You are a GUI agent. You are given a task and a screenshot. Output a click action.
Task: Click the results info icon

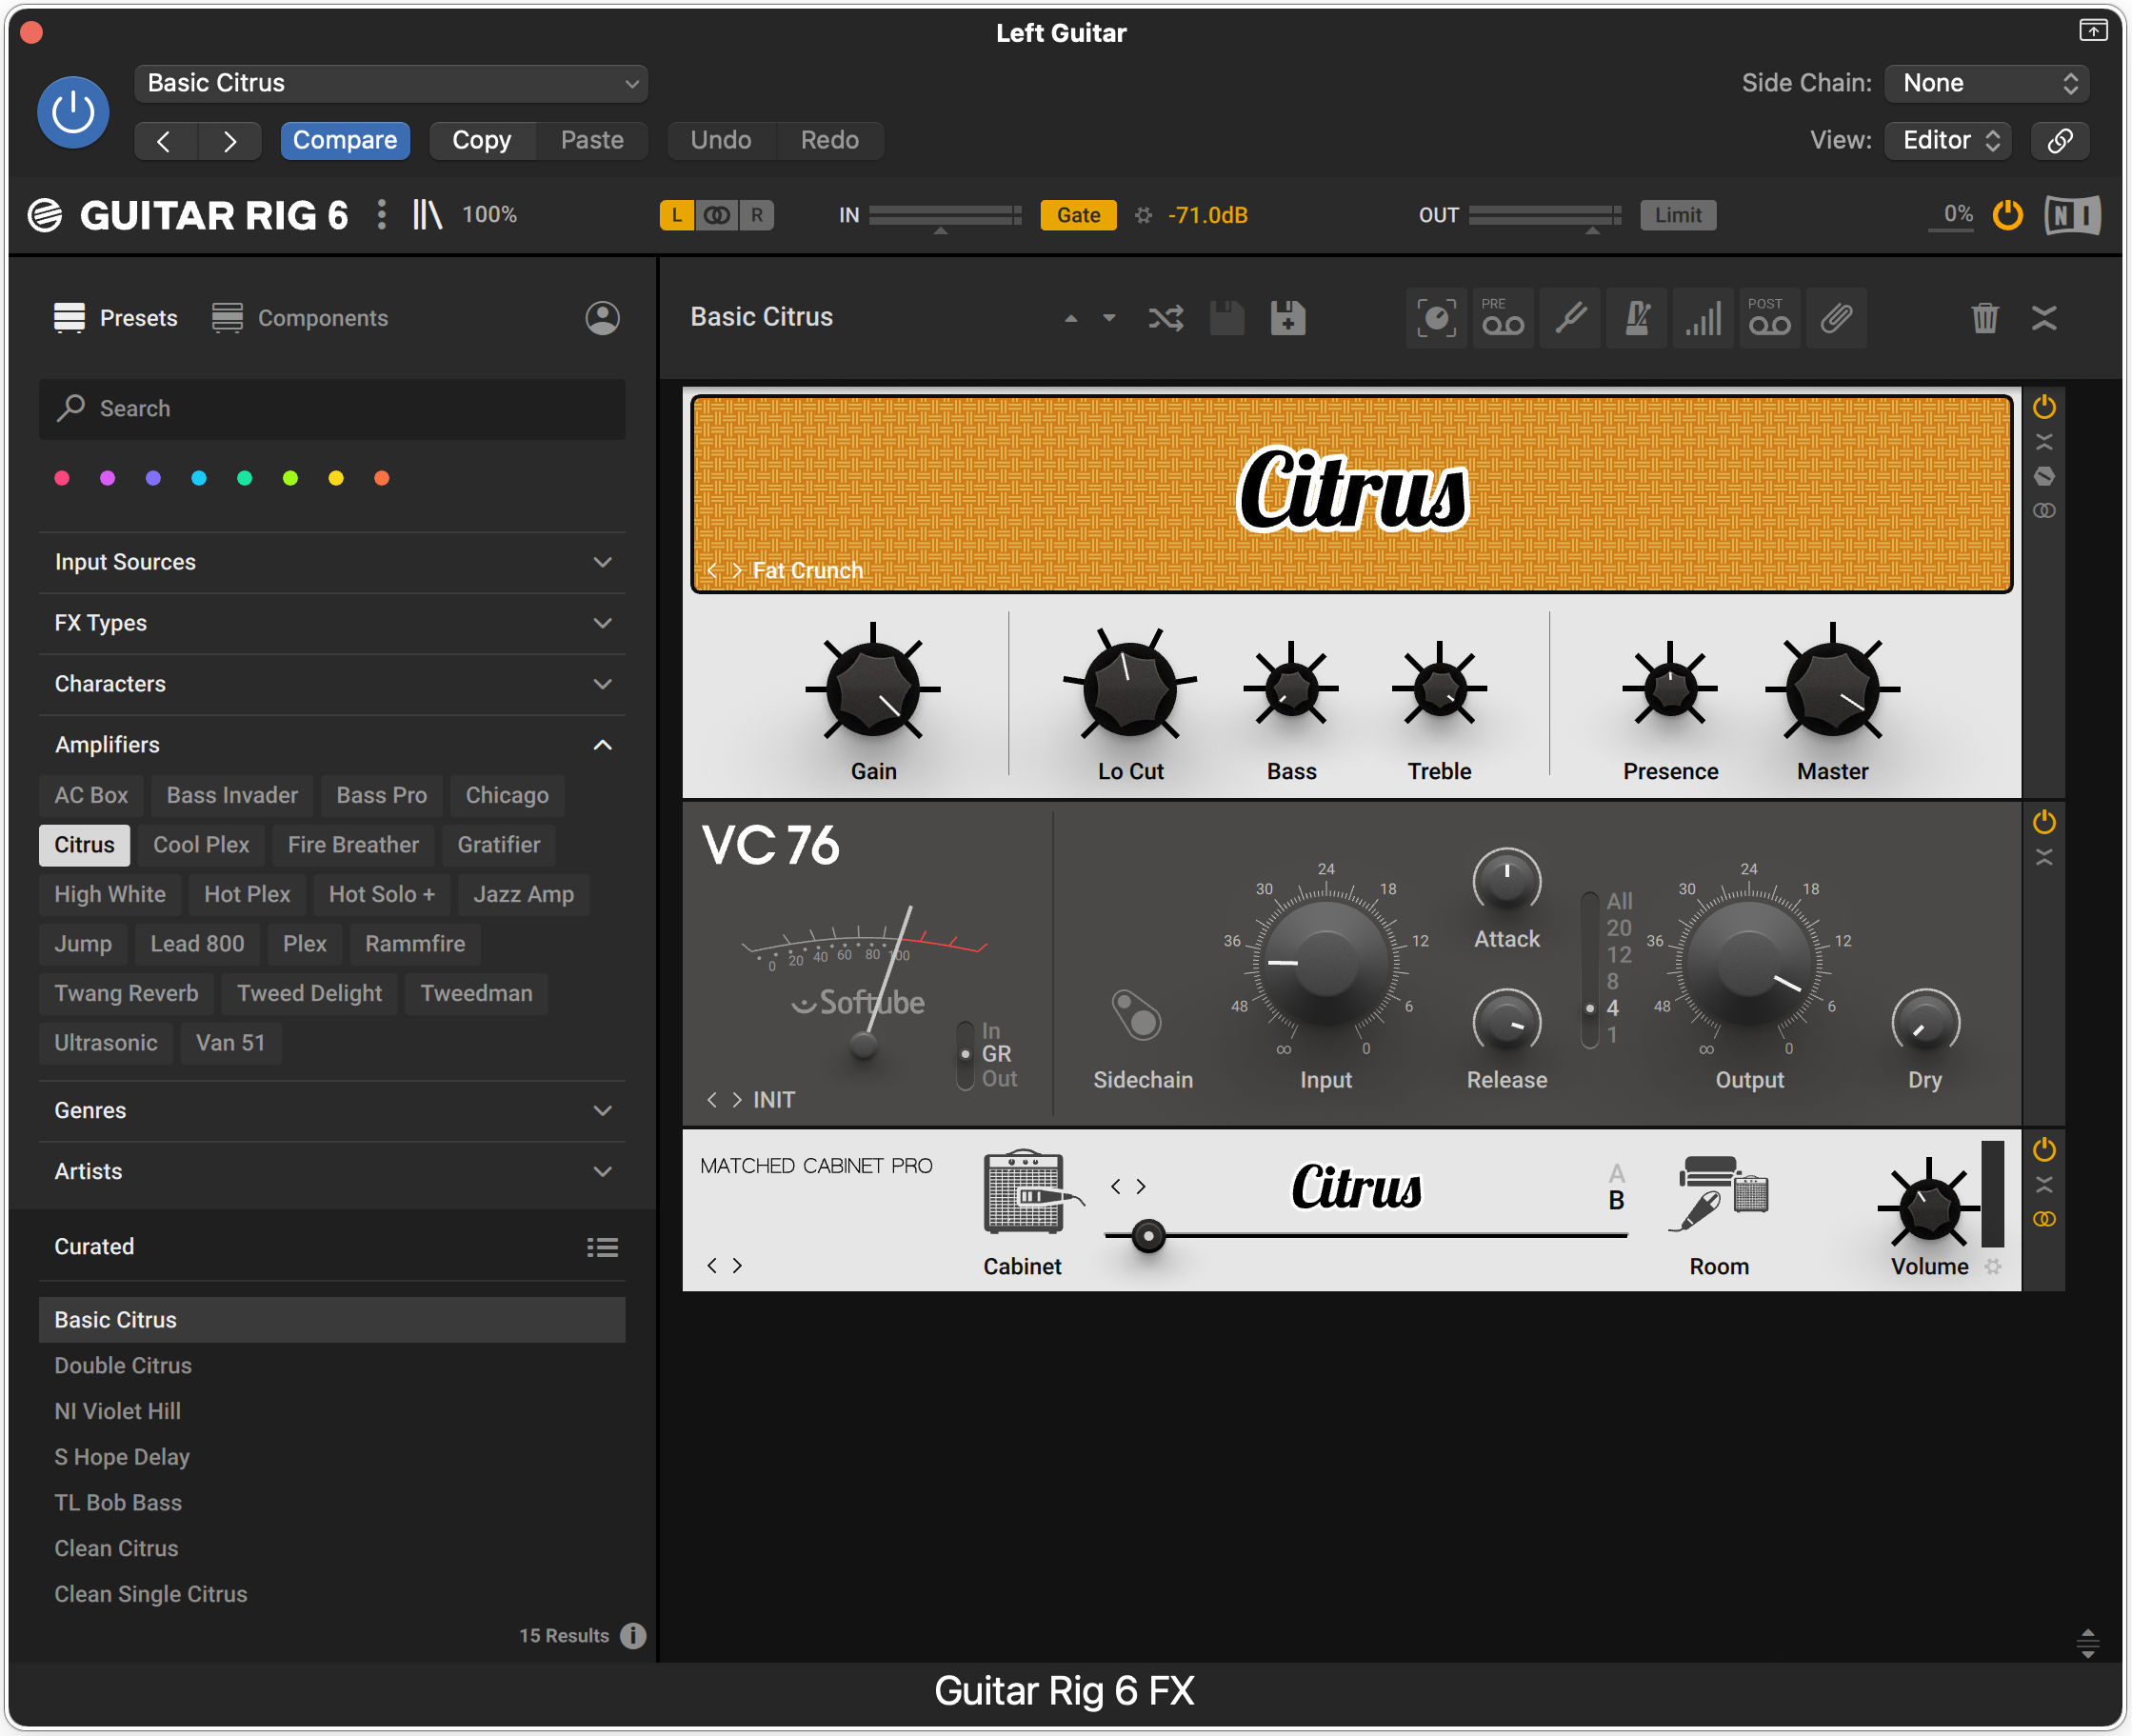click(x=632, y=1635)
